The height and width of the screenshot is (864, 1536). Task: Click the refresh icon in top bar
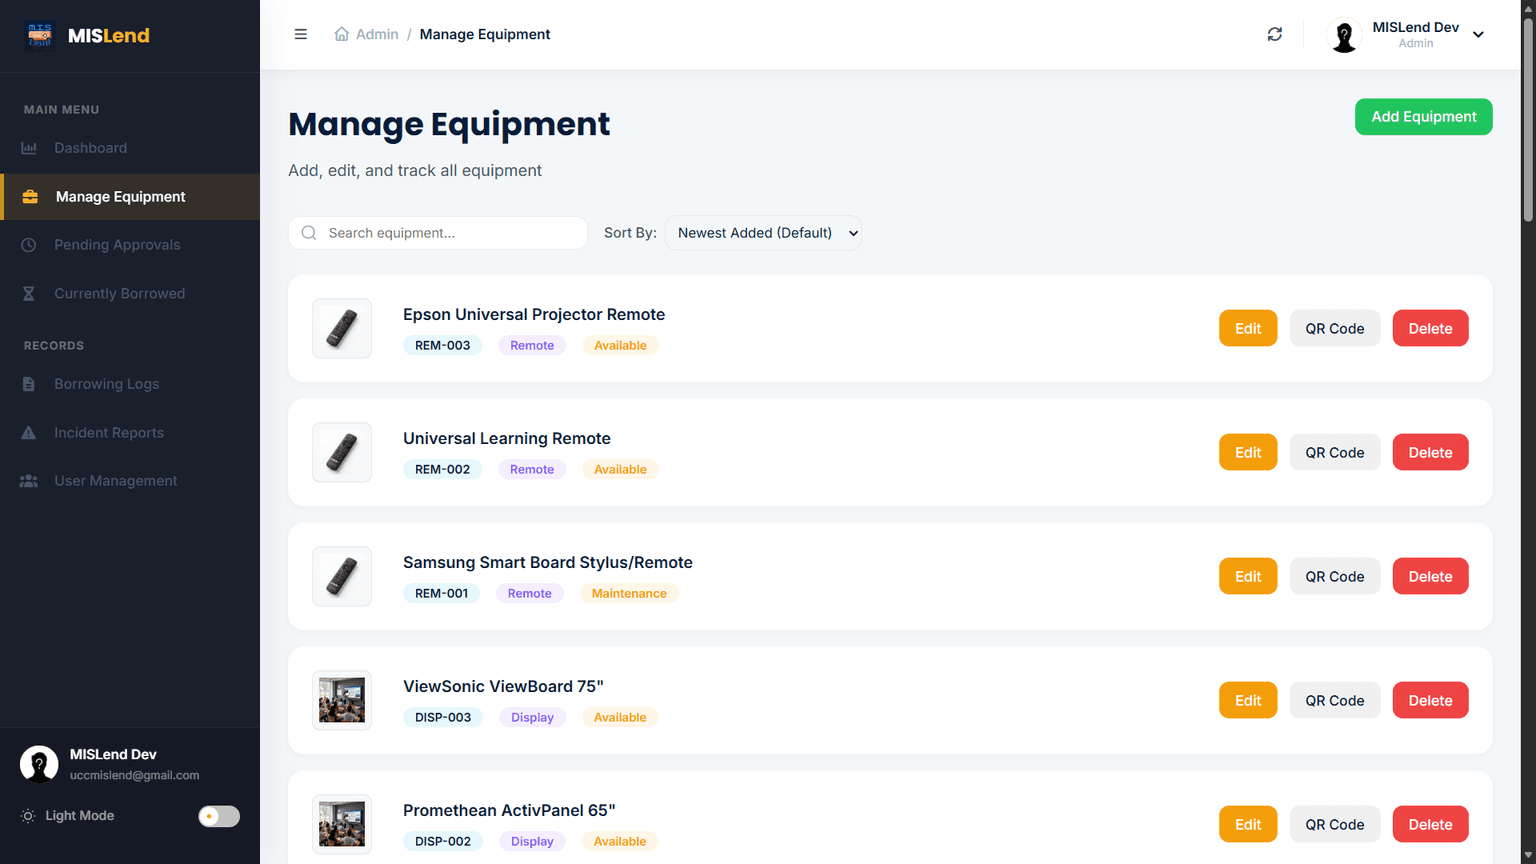pos(1275,34)
